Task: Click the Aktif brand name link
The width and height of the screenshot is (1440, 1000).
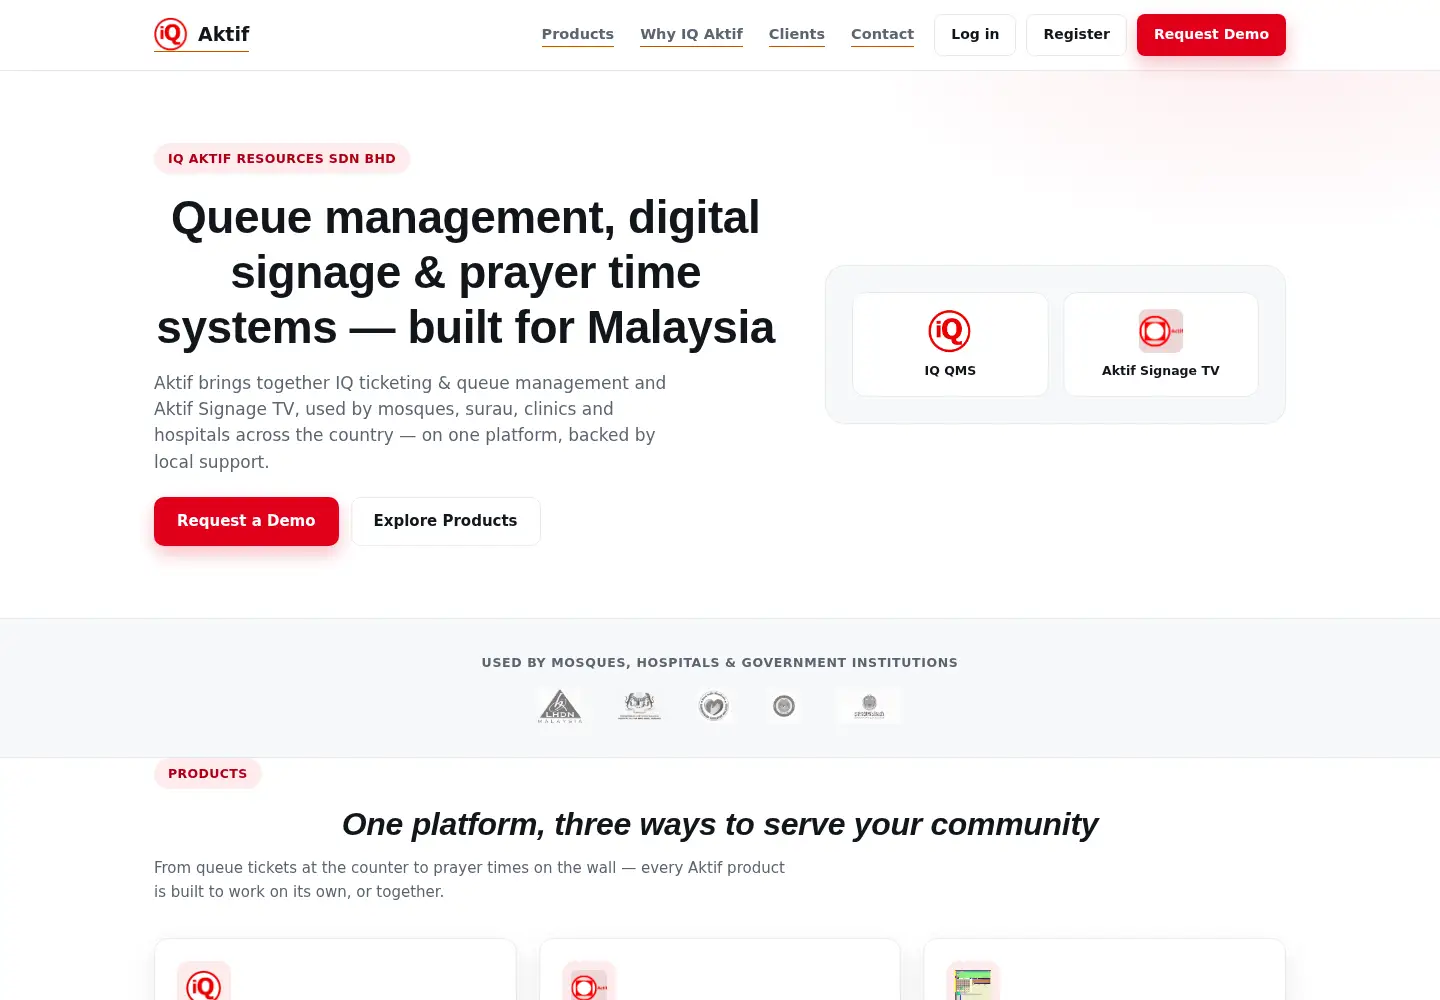Action: (223, 34)
